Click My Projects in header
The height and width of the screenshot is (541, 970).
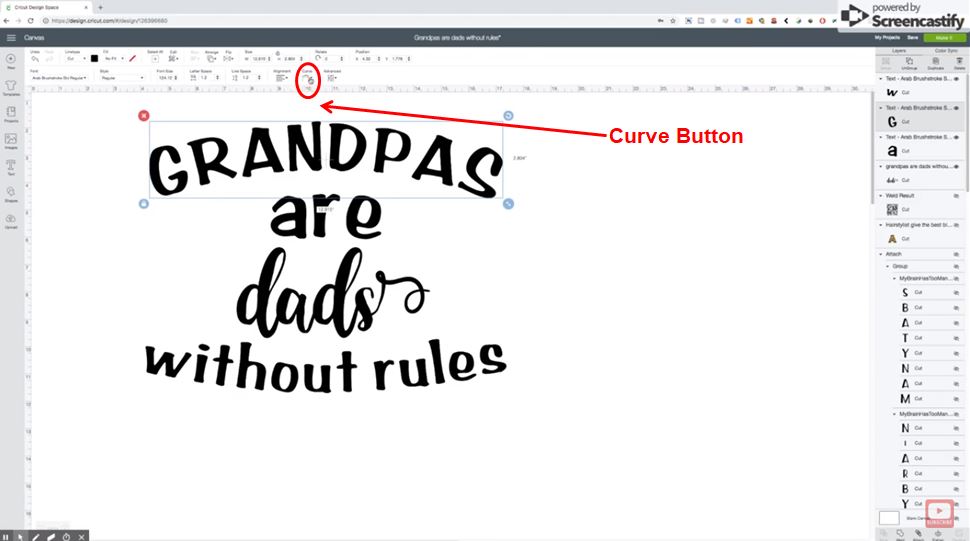886,38
